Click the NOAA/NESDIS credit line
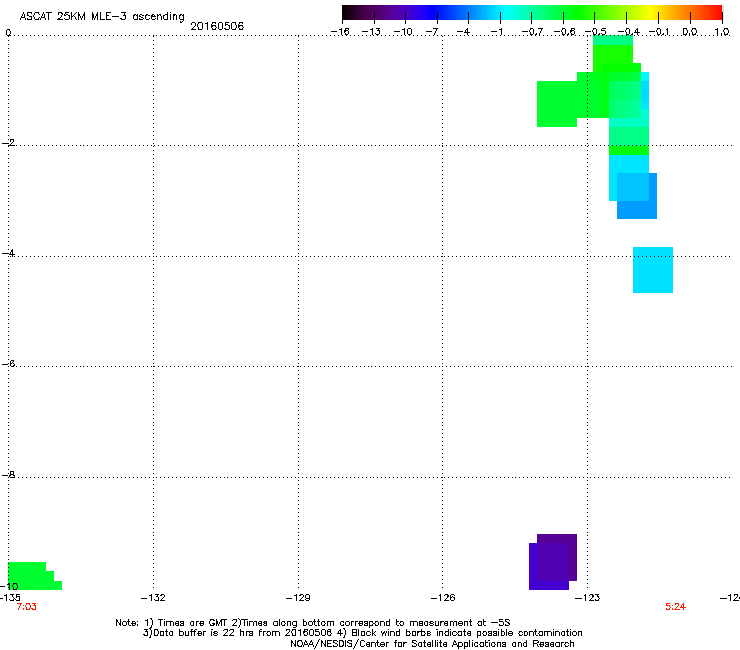This screenshot has width=740, height=650. (432, 644)
